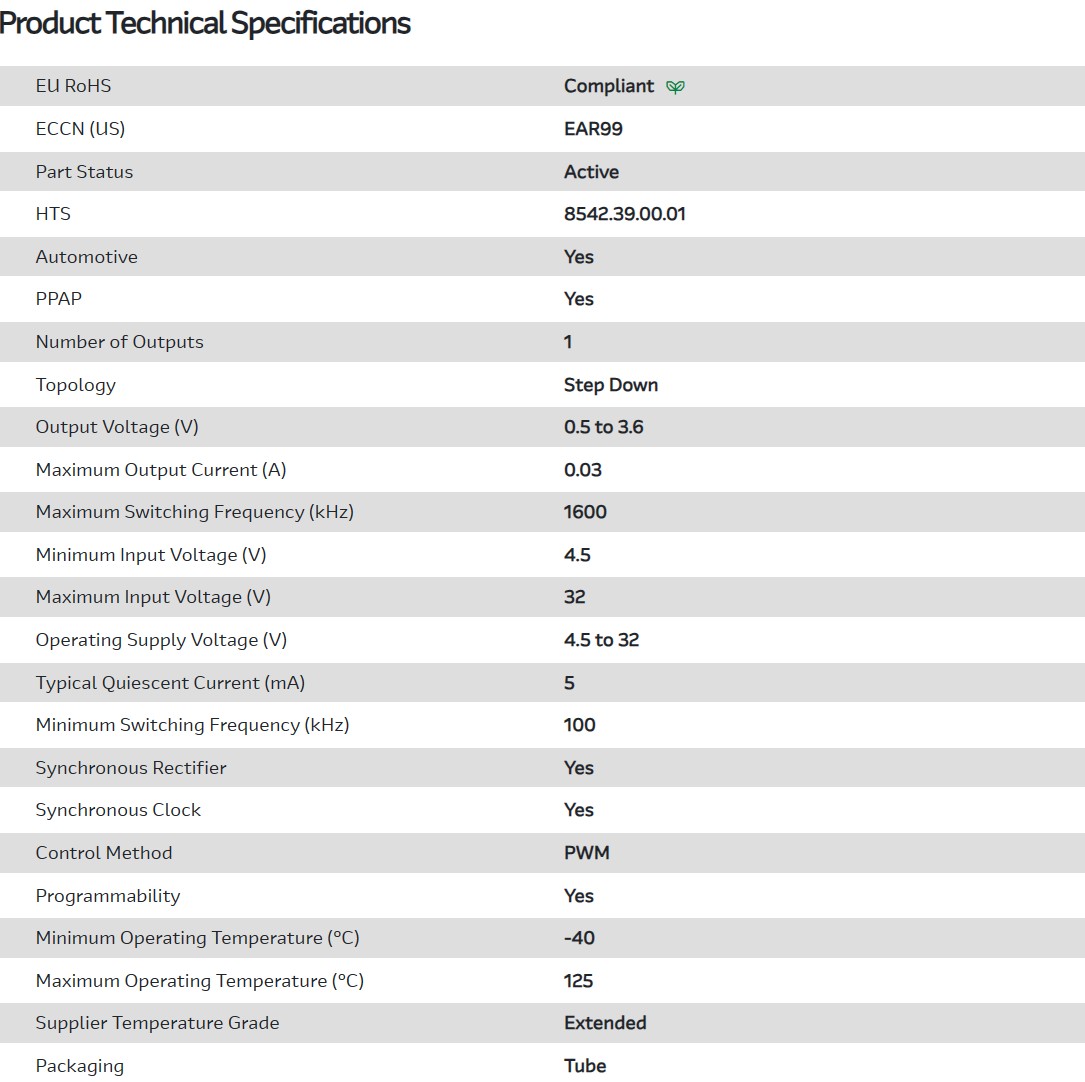Click the Product Technical Specifications heading

205,23
